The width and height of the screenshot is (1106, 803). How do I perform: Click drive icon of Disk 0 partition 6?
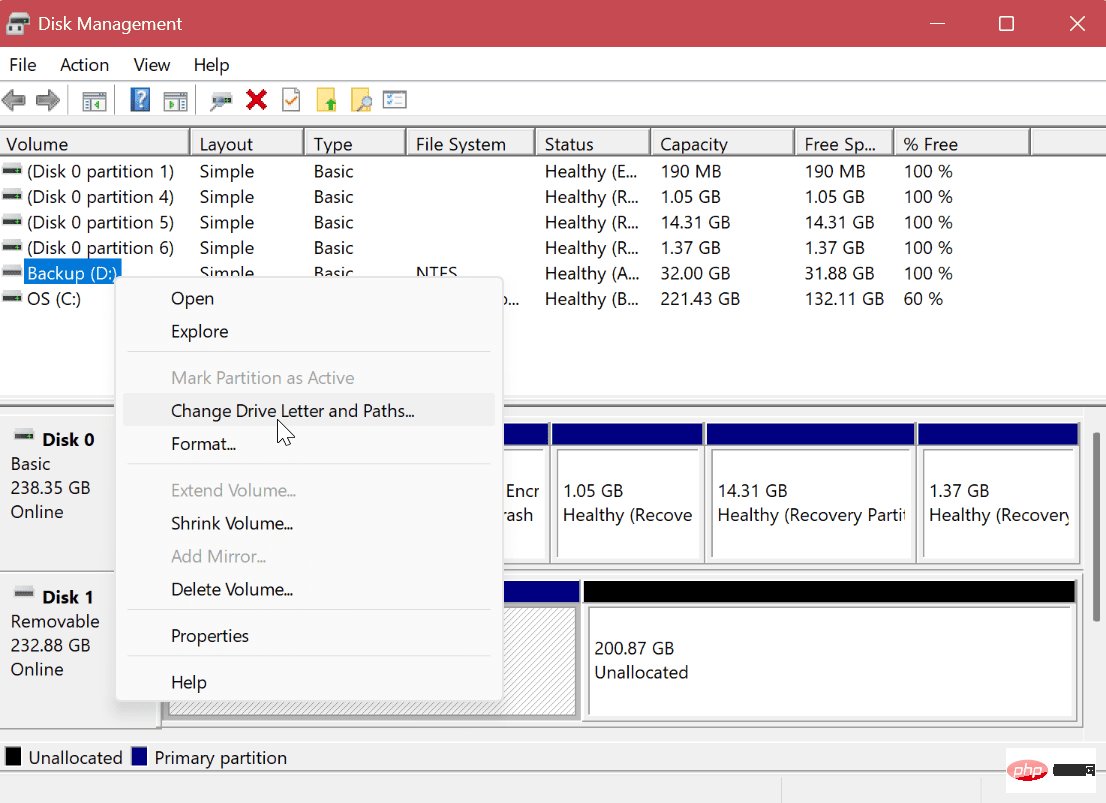pos(12,246)
